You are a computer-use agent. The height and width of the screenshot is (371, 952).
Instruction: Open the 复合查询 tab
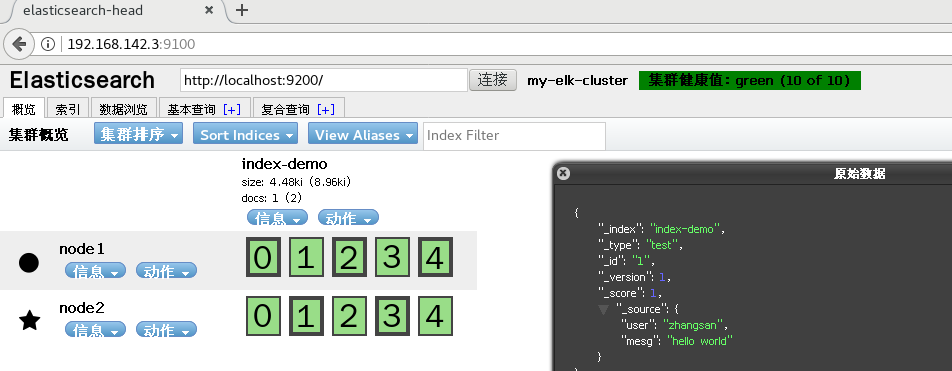click(285, 110)
